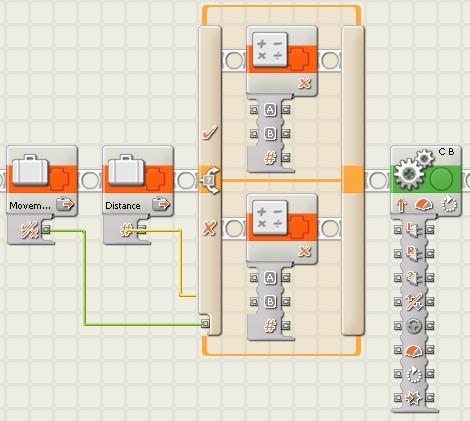Click the Steering wheel icon on Move hub
470x421 pixels.
point(414,326)
